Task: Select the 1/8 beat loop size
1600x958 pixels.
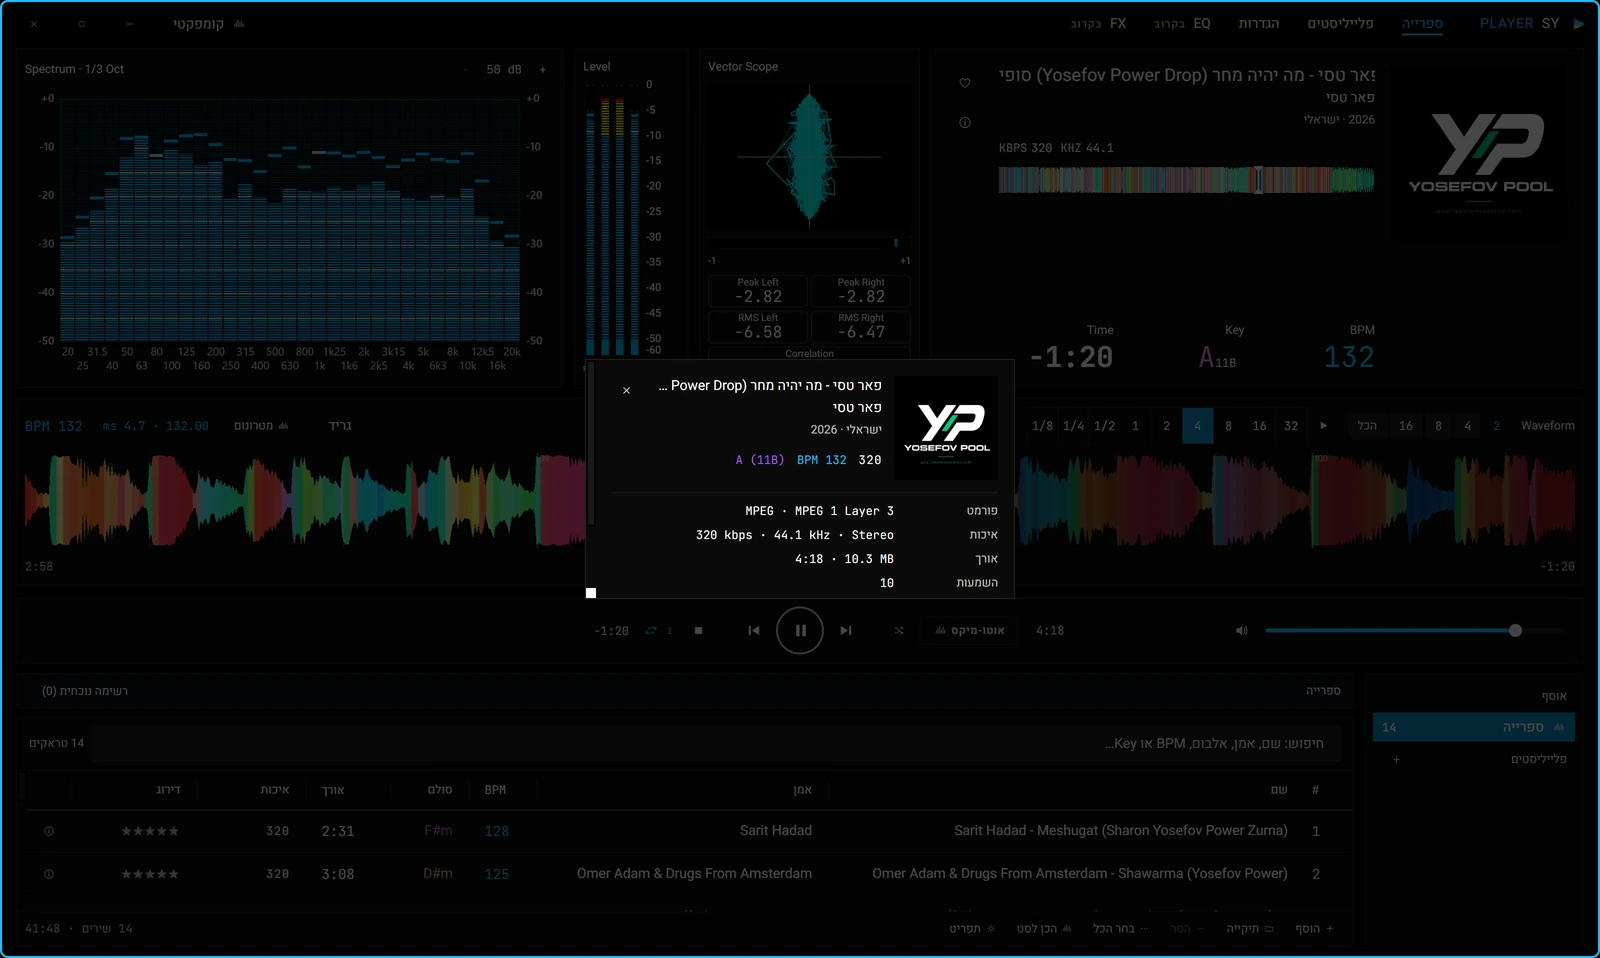Action: (1042, 426)
